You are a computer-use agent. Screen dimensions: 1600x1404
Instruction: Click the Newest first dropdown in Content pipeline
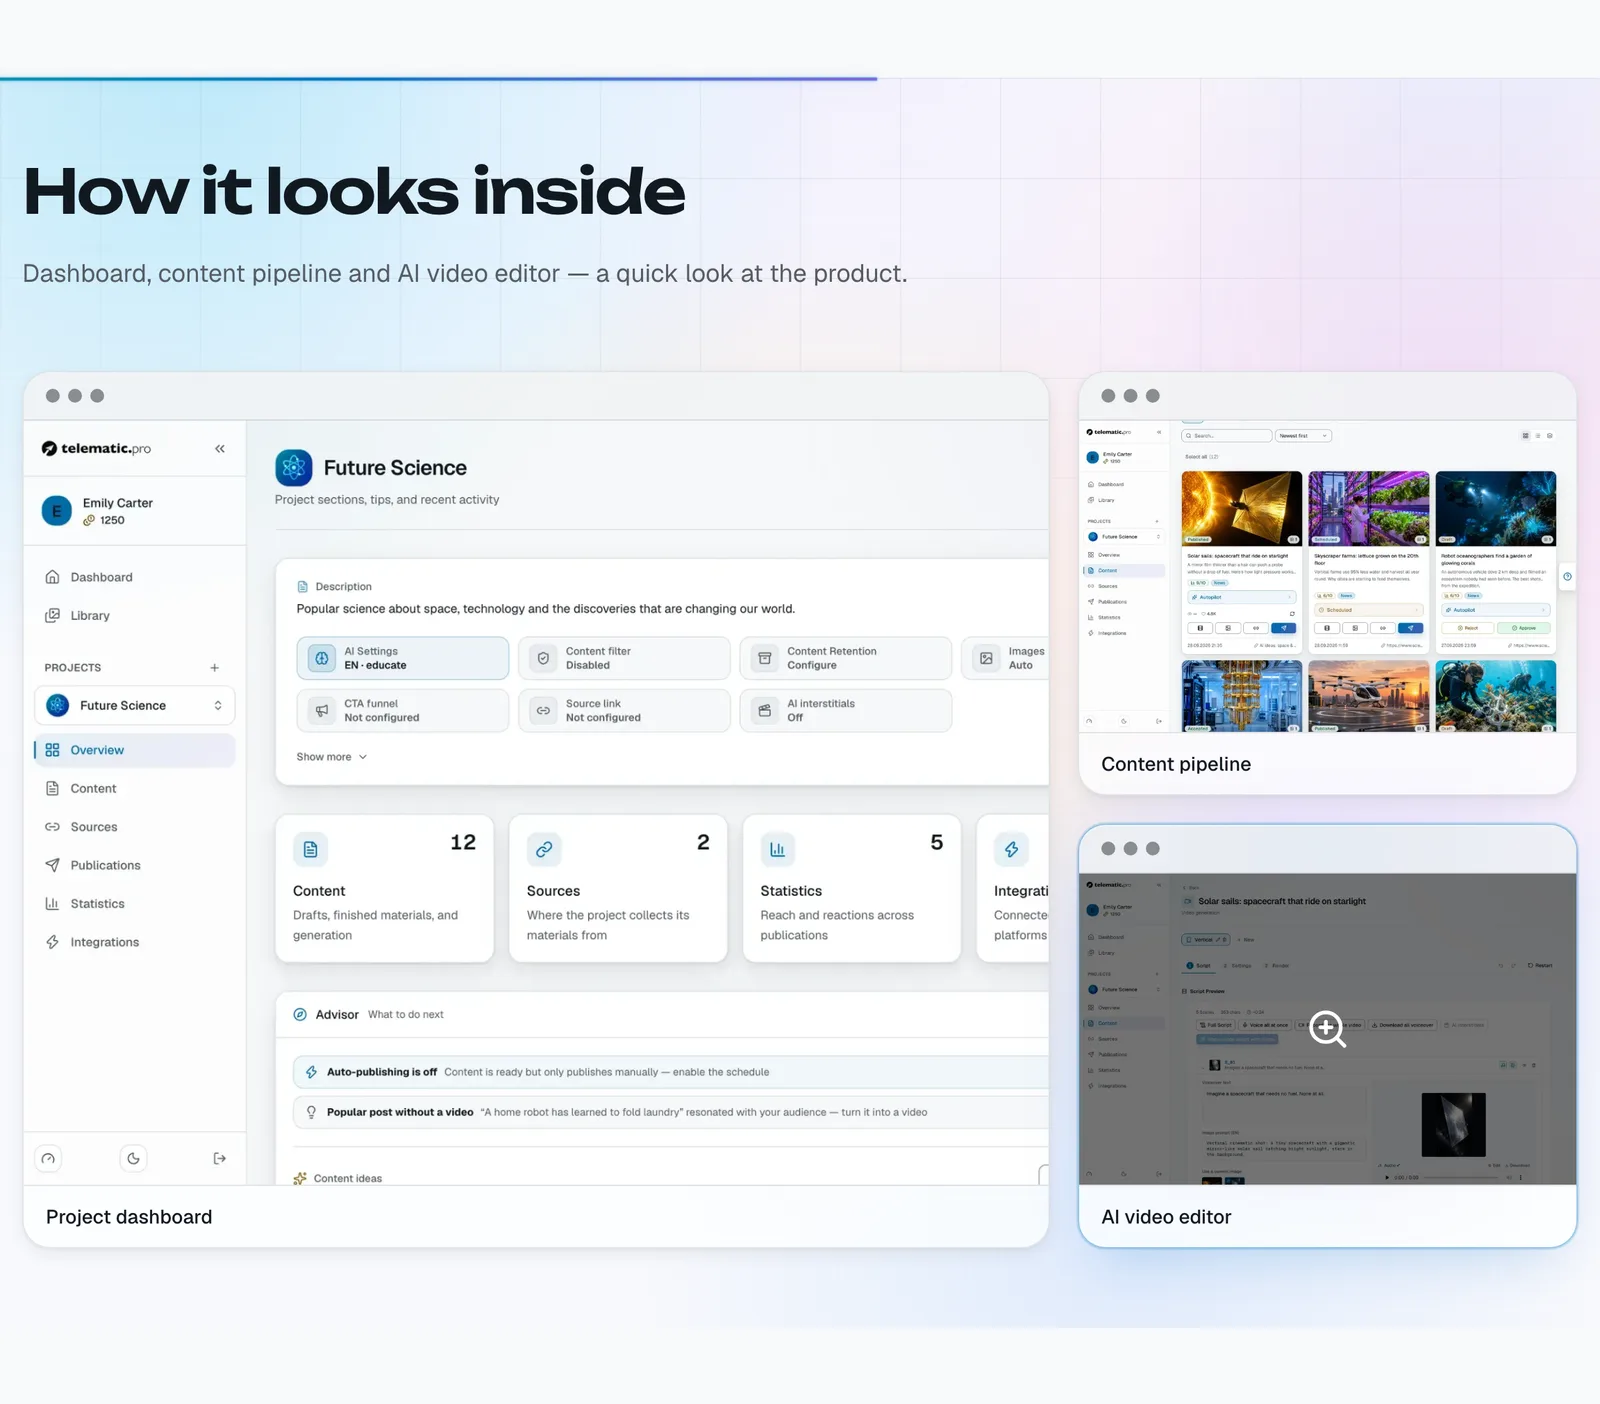click(1304, 436)
